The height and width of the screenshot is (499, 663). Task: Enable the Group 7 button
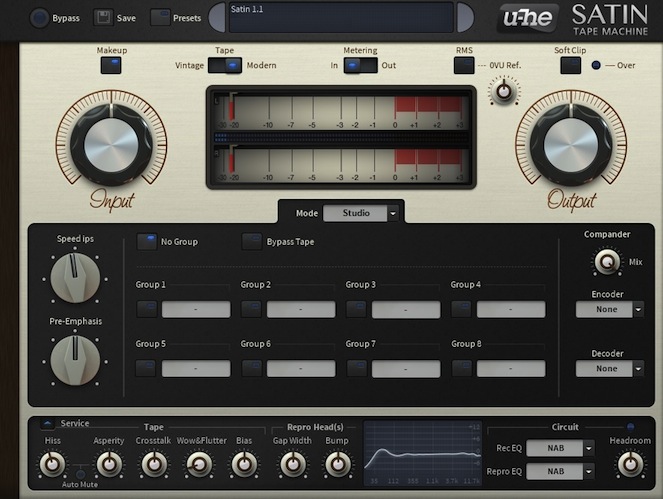point(356,368)
